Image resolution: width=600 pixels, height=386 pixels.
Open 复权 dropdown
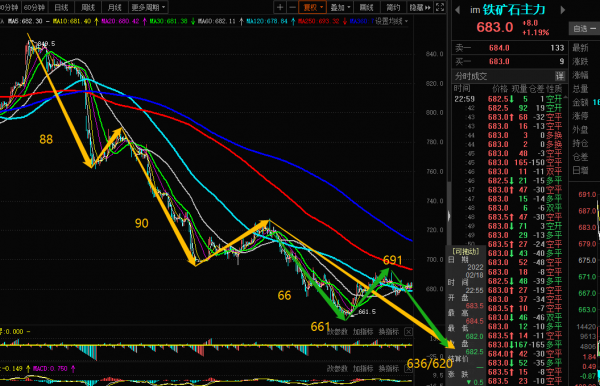point(313,7)
